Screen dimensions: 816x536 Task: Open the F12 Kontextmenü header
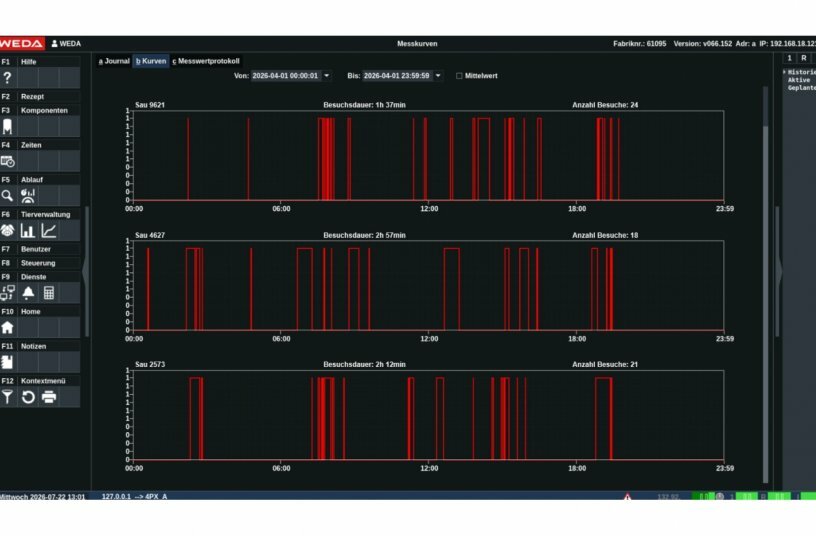40,381
